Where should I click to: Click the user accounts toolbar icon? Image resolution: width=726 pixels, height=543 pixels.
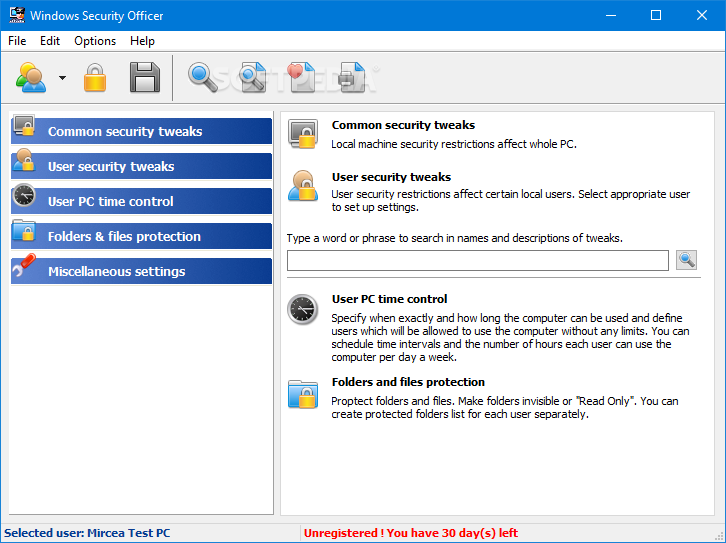(31, 77)
